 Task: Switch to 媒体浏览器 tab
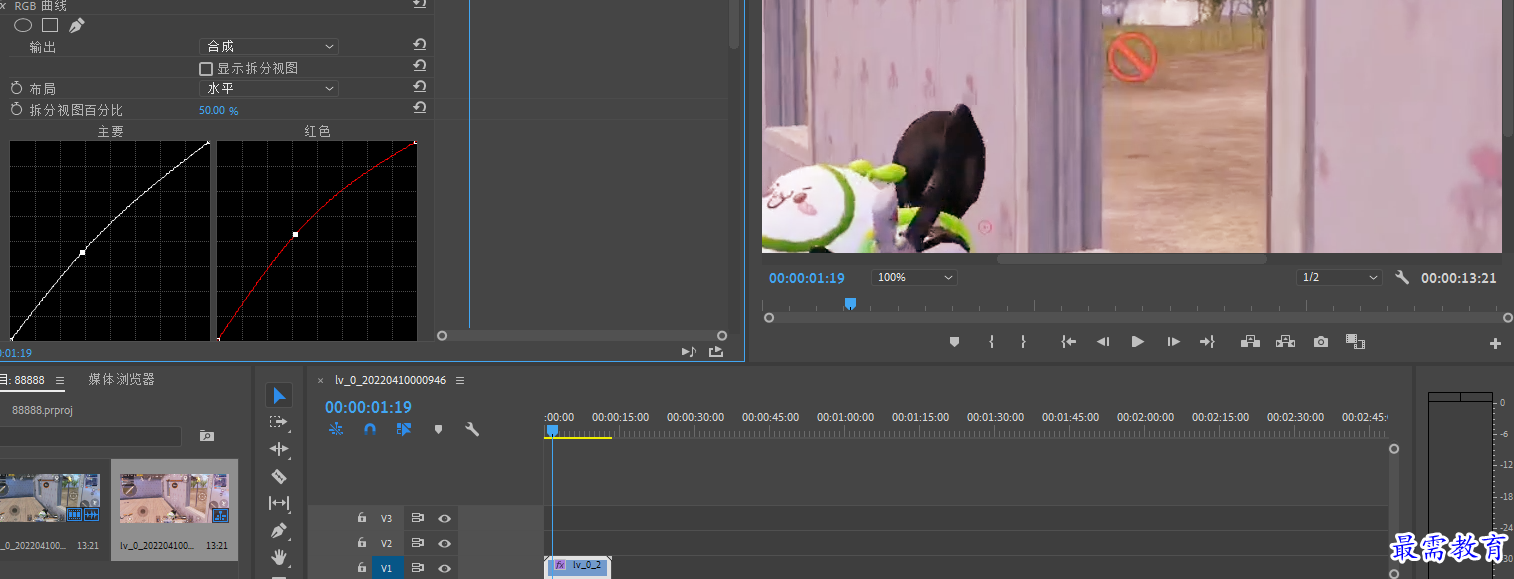(121, 380)
